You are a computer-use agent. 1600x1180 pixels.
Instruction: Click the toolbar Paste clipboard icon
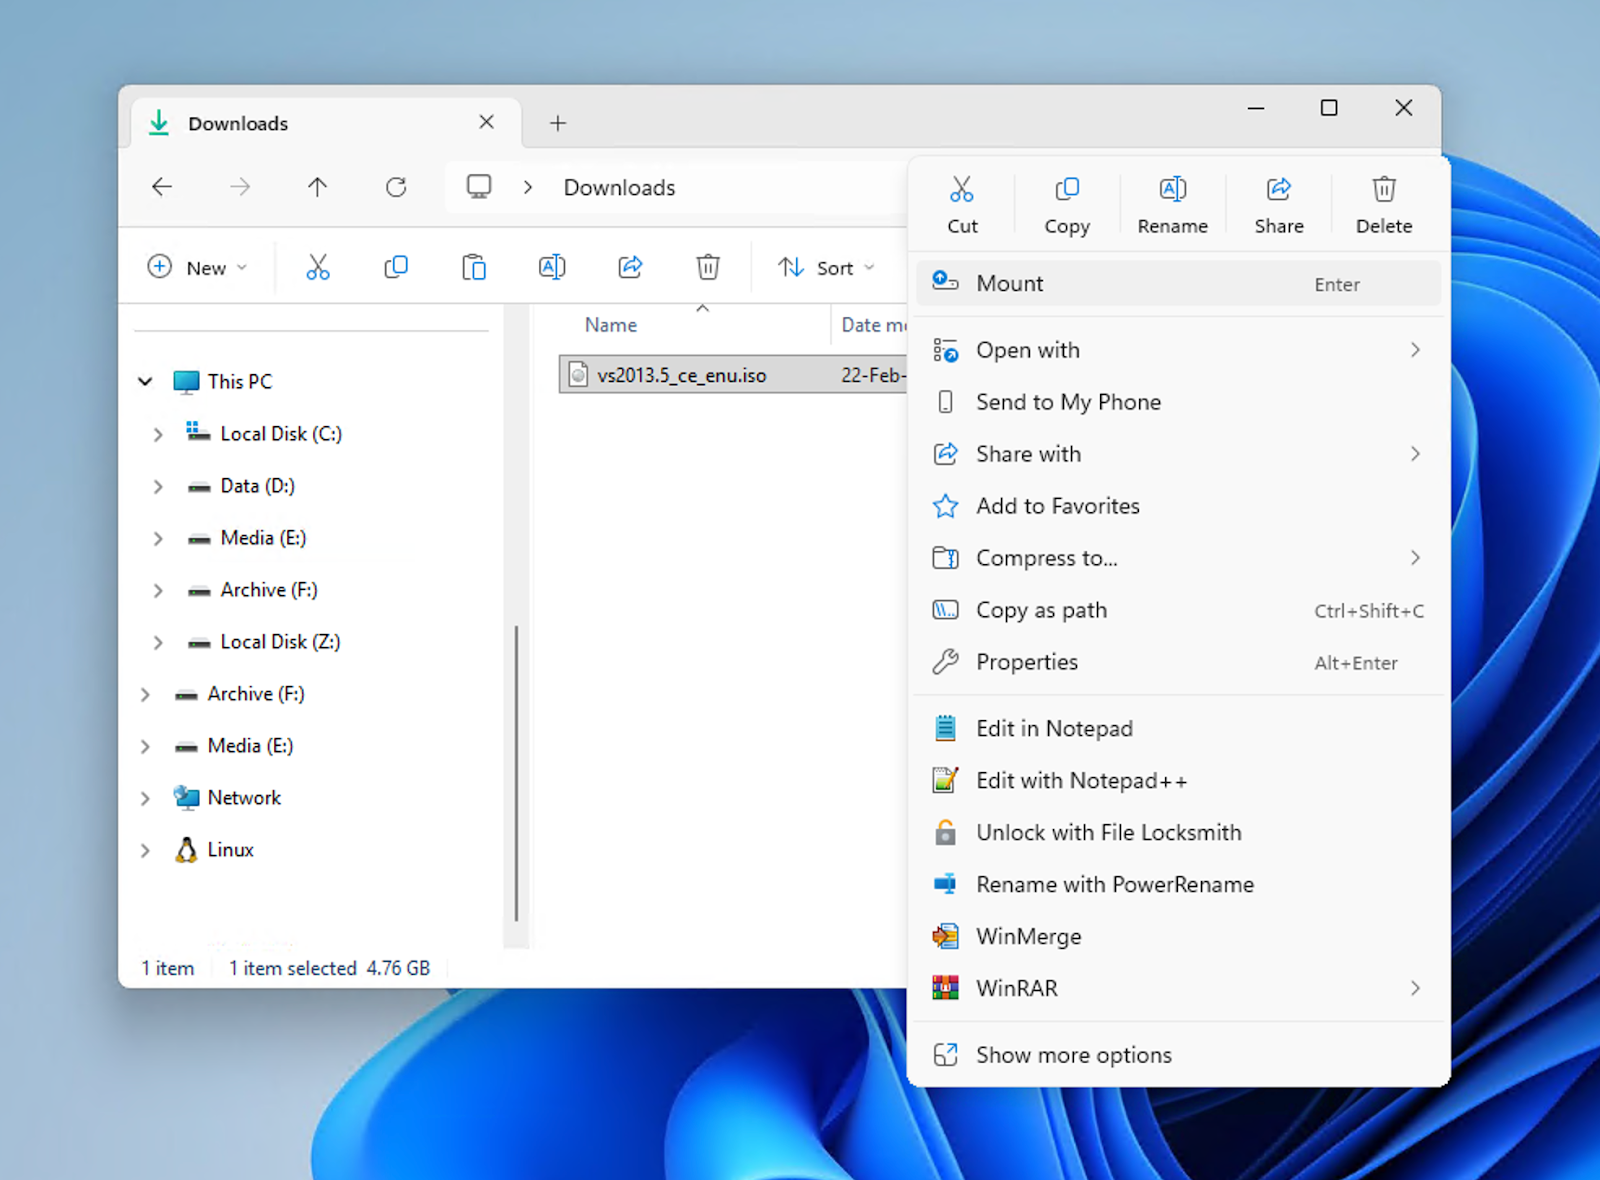click(x=474, y=267)
